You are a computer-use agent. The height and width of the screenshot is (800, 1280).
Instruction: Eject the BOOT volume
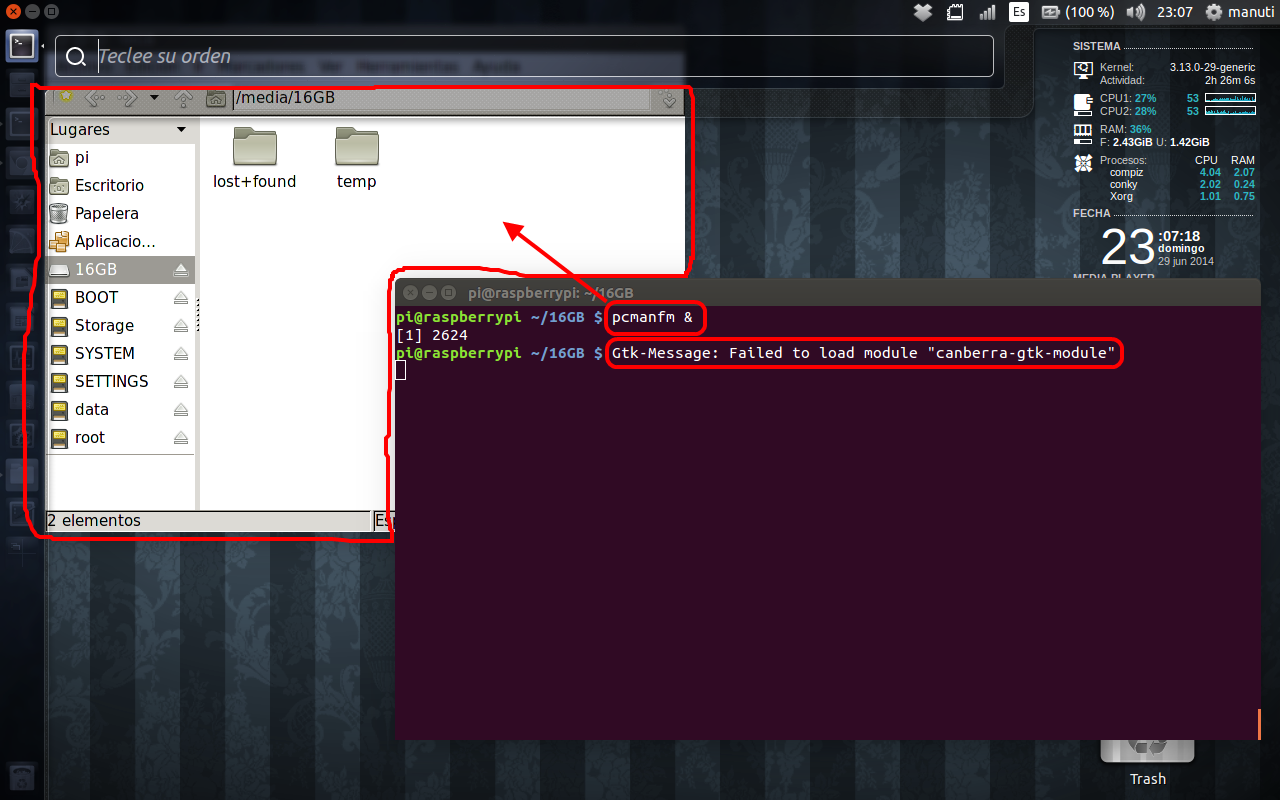(181, 298)
